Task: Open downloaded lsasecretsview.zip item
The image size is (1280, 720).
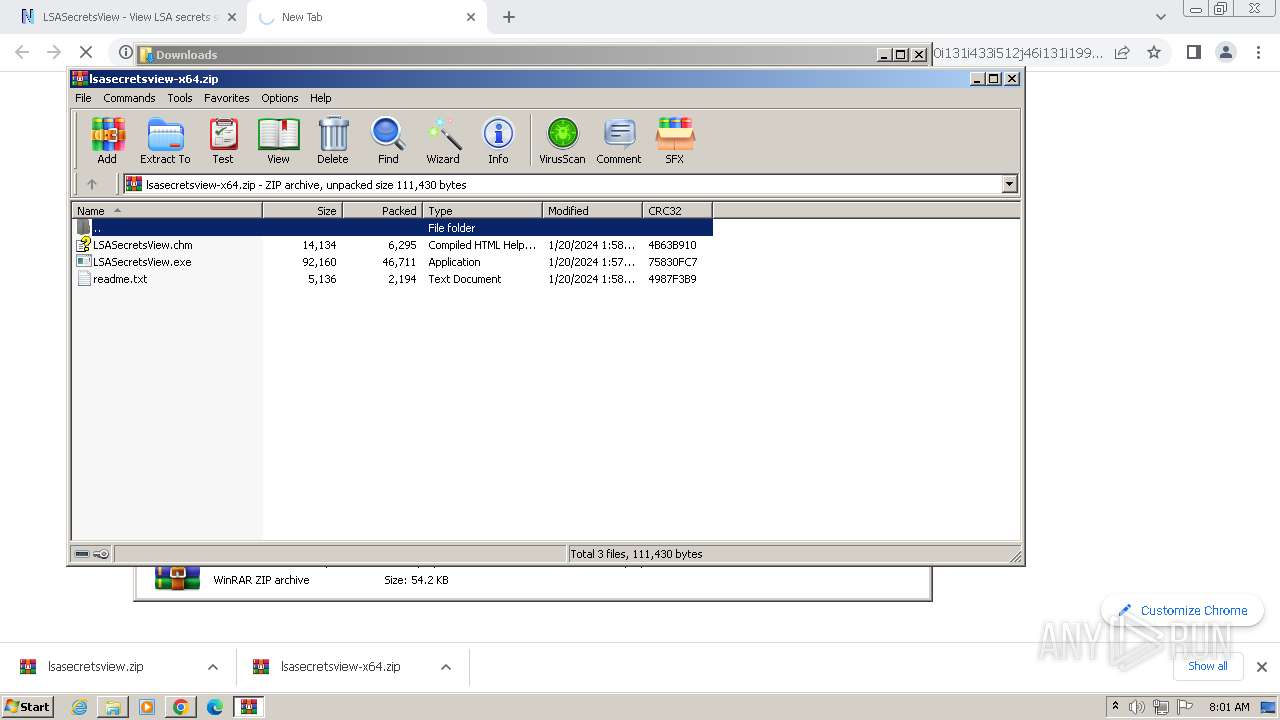Action: [x=96, y=667]
